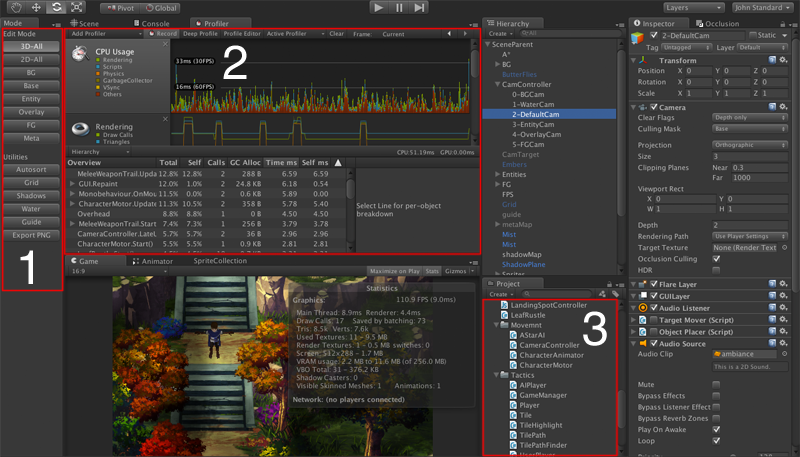Screen dimensions: 800x457
Task: Select the Rotate tool in toolbar
Action: [x=56, y=8]
